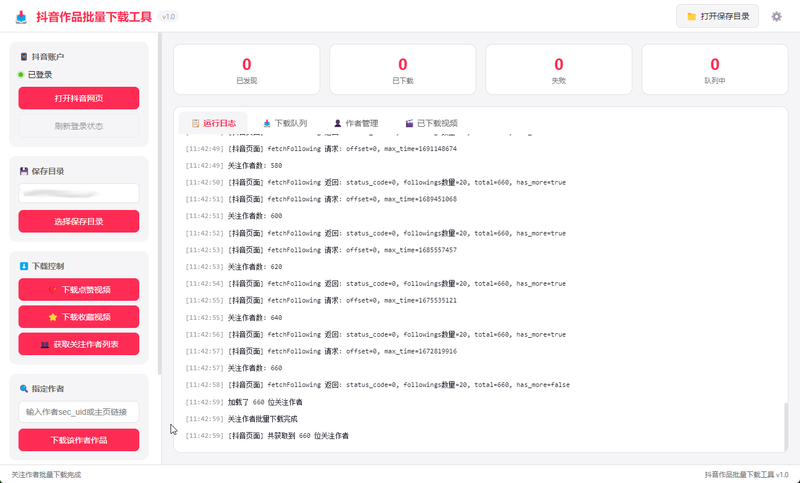Click the star icon on 下载收藏视频

[52, 317]
